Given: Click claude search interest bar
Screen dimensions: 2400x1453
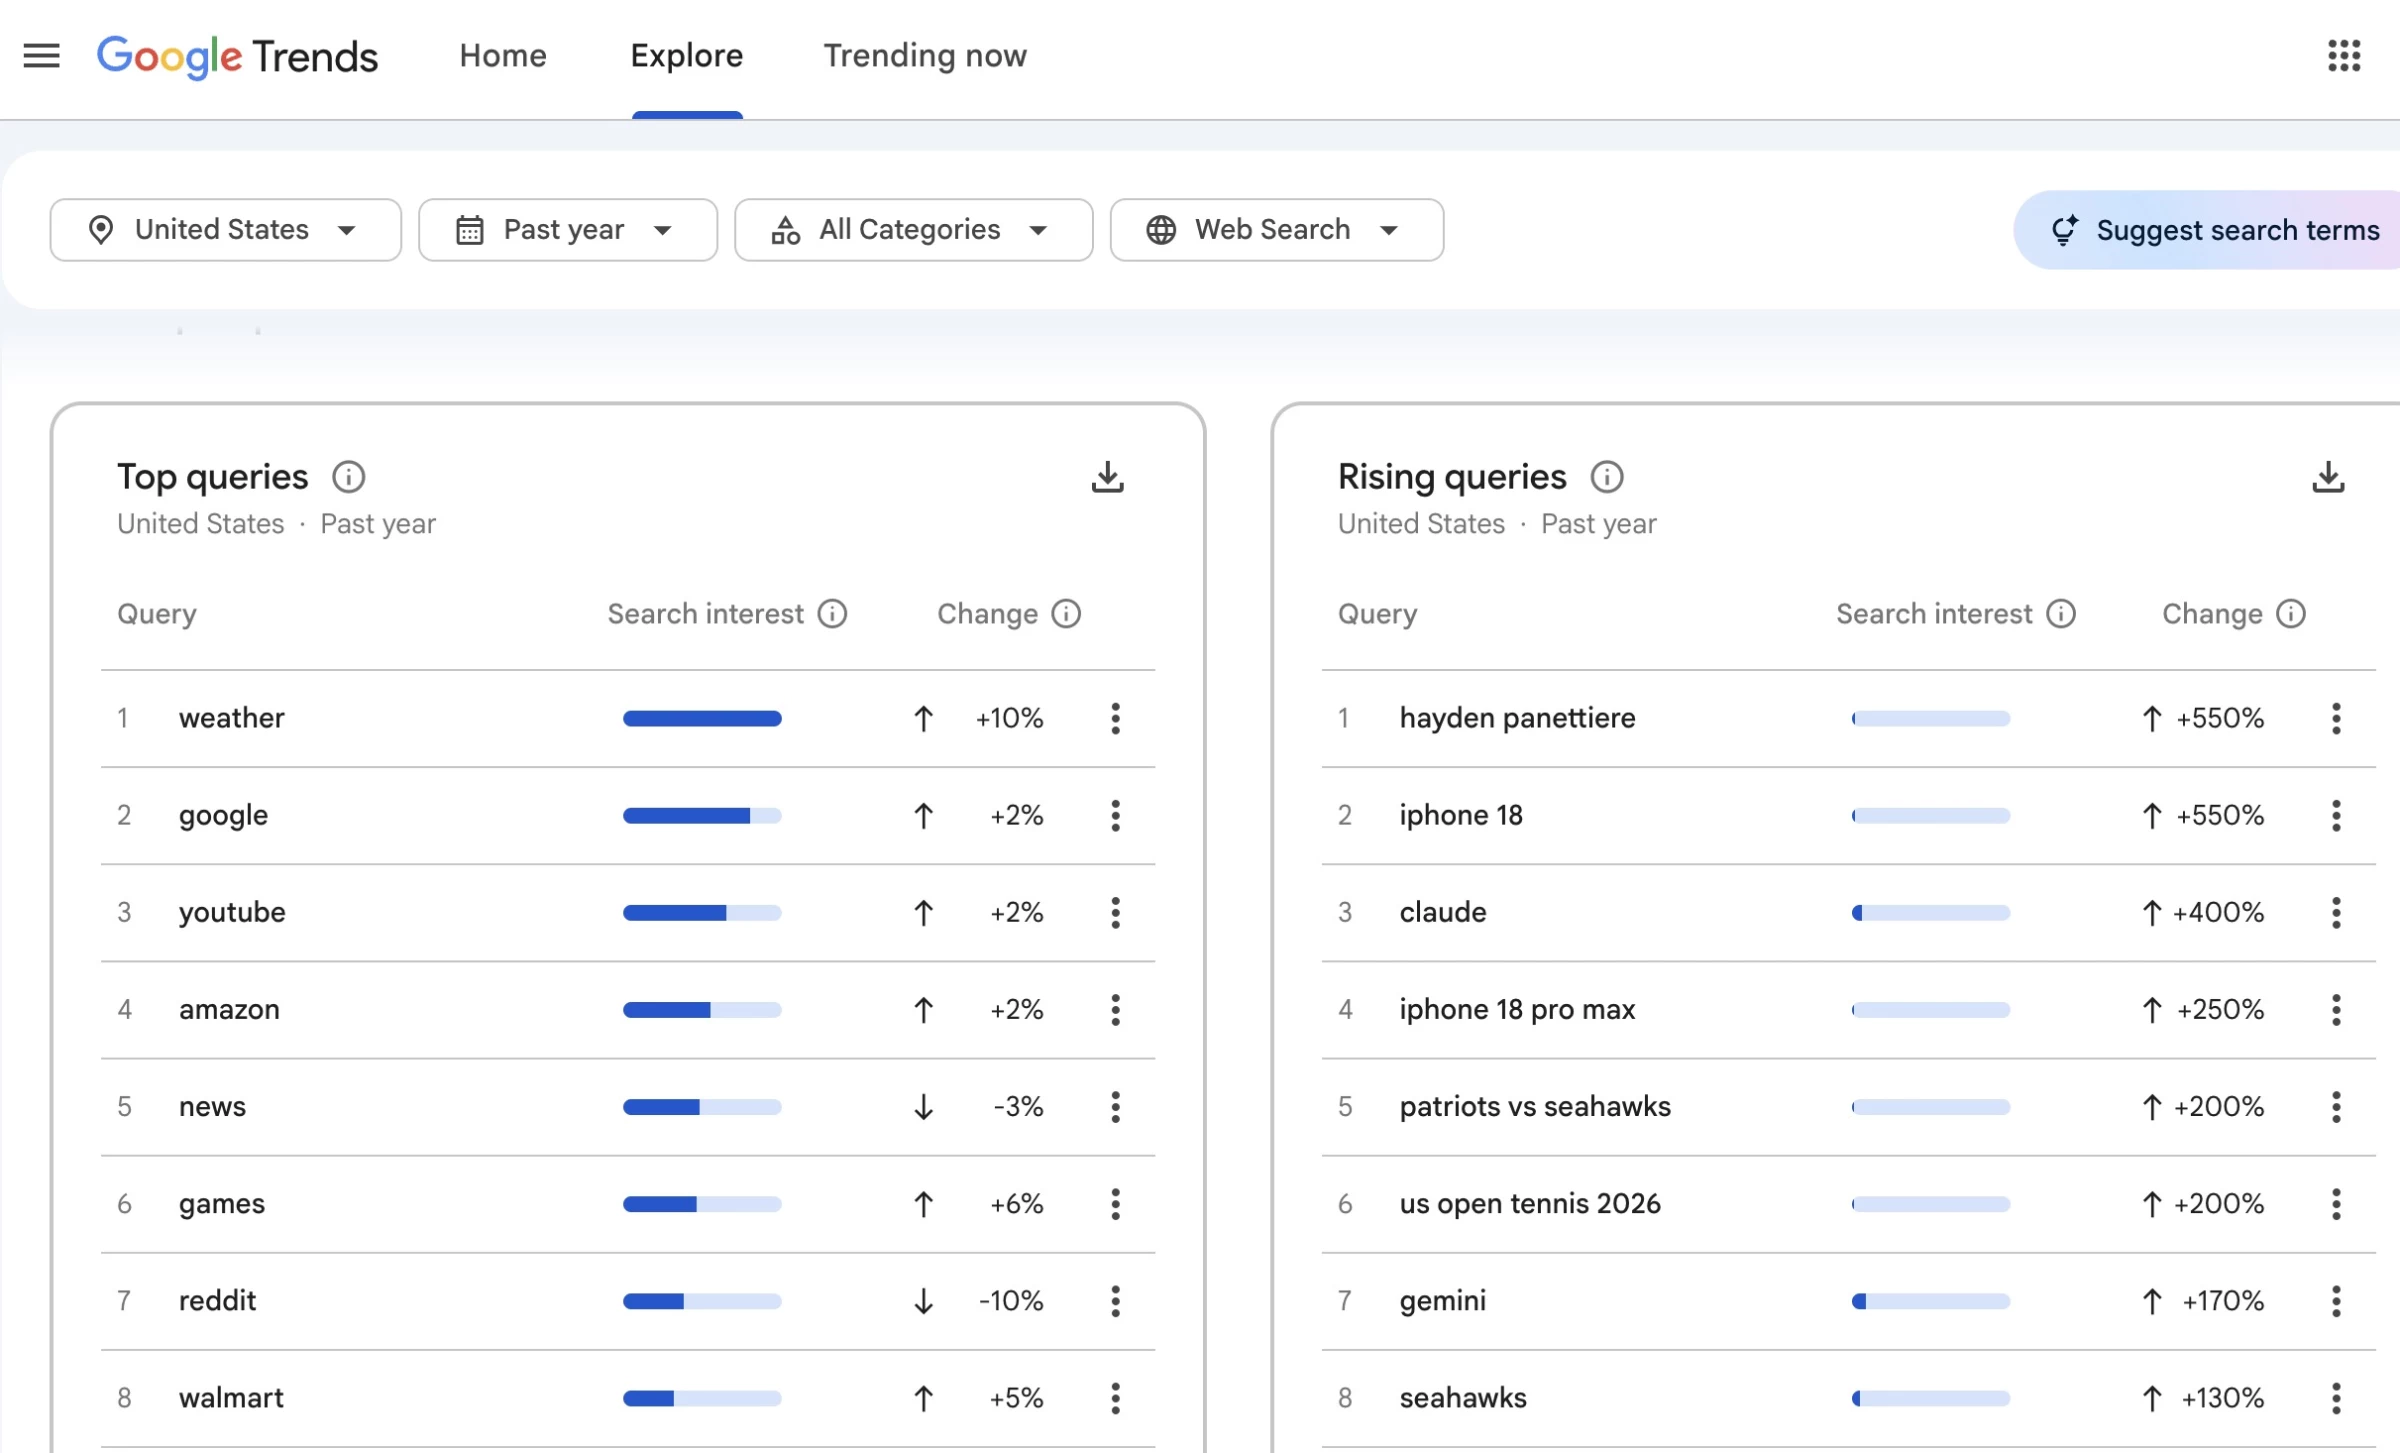Looking at the screenshot, I should pyautogui.click(x=1931, y=912).
